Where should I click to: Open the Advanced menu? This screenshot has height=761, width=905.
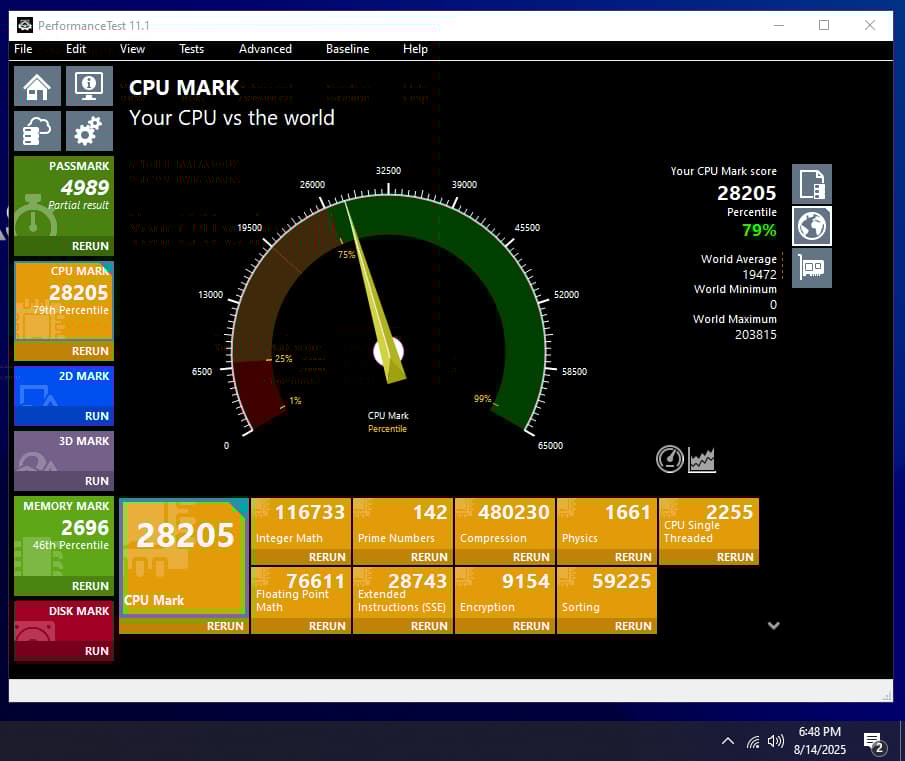(265, 49)
